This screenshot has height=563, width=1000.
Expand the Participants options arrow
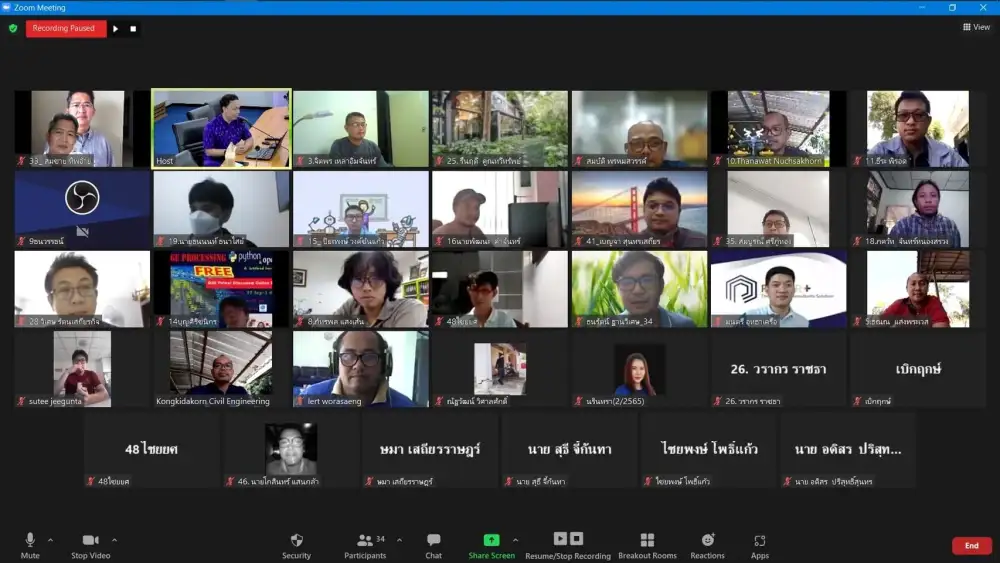click(399, 540)
